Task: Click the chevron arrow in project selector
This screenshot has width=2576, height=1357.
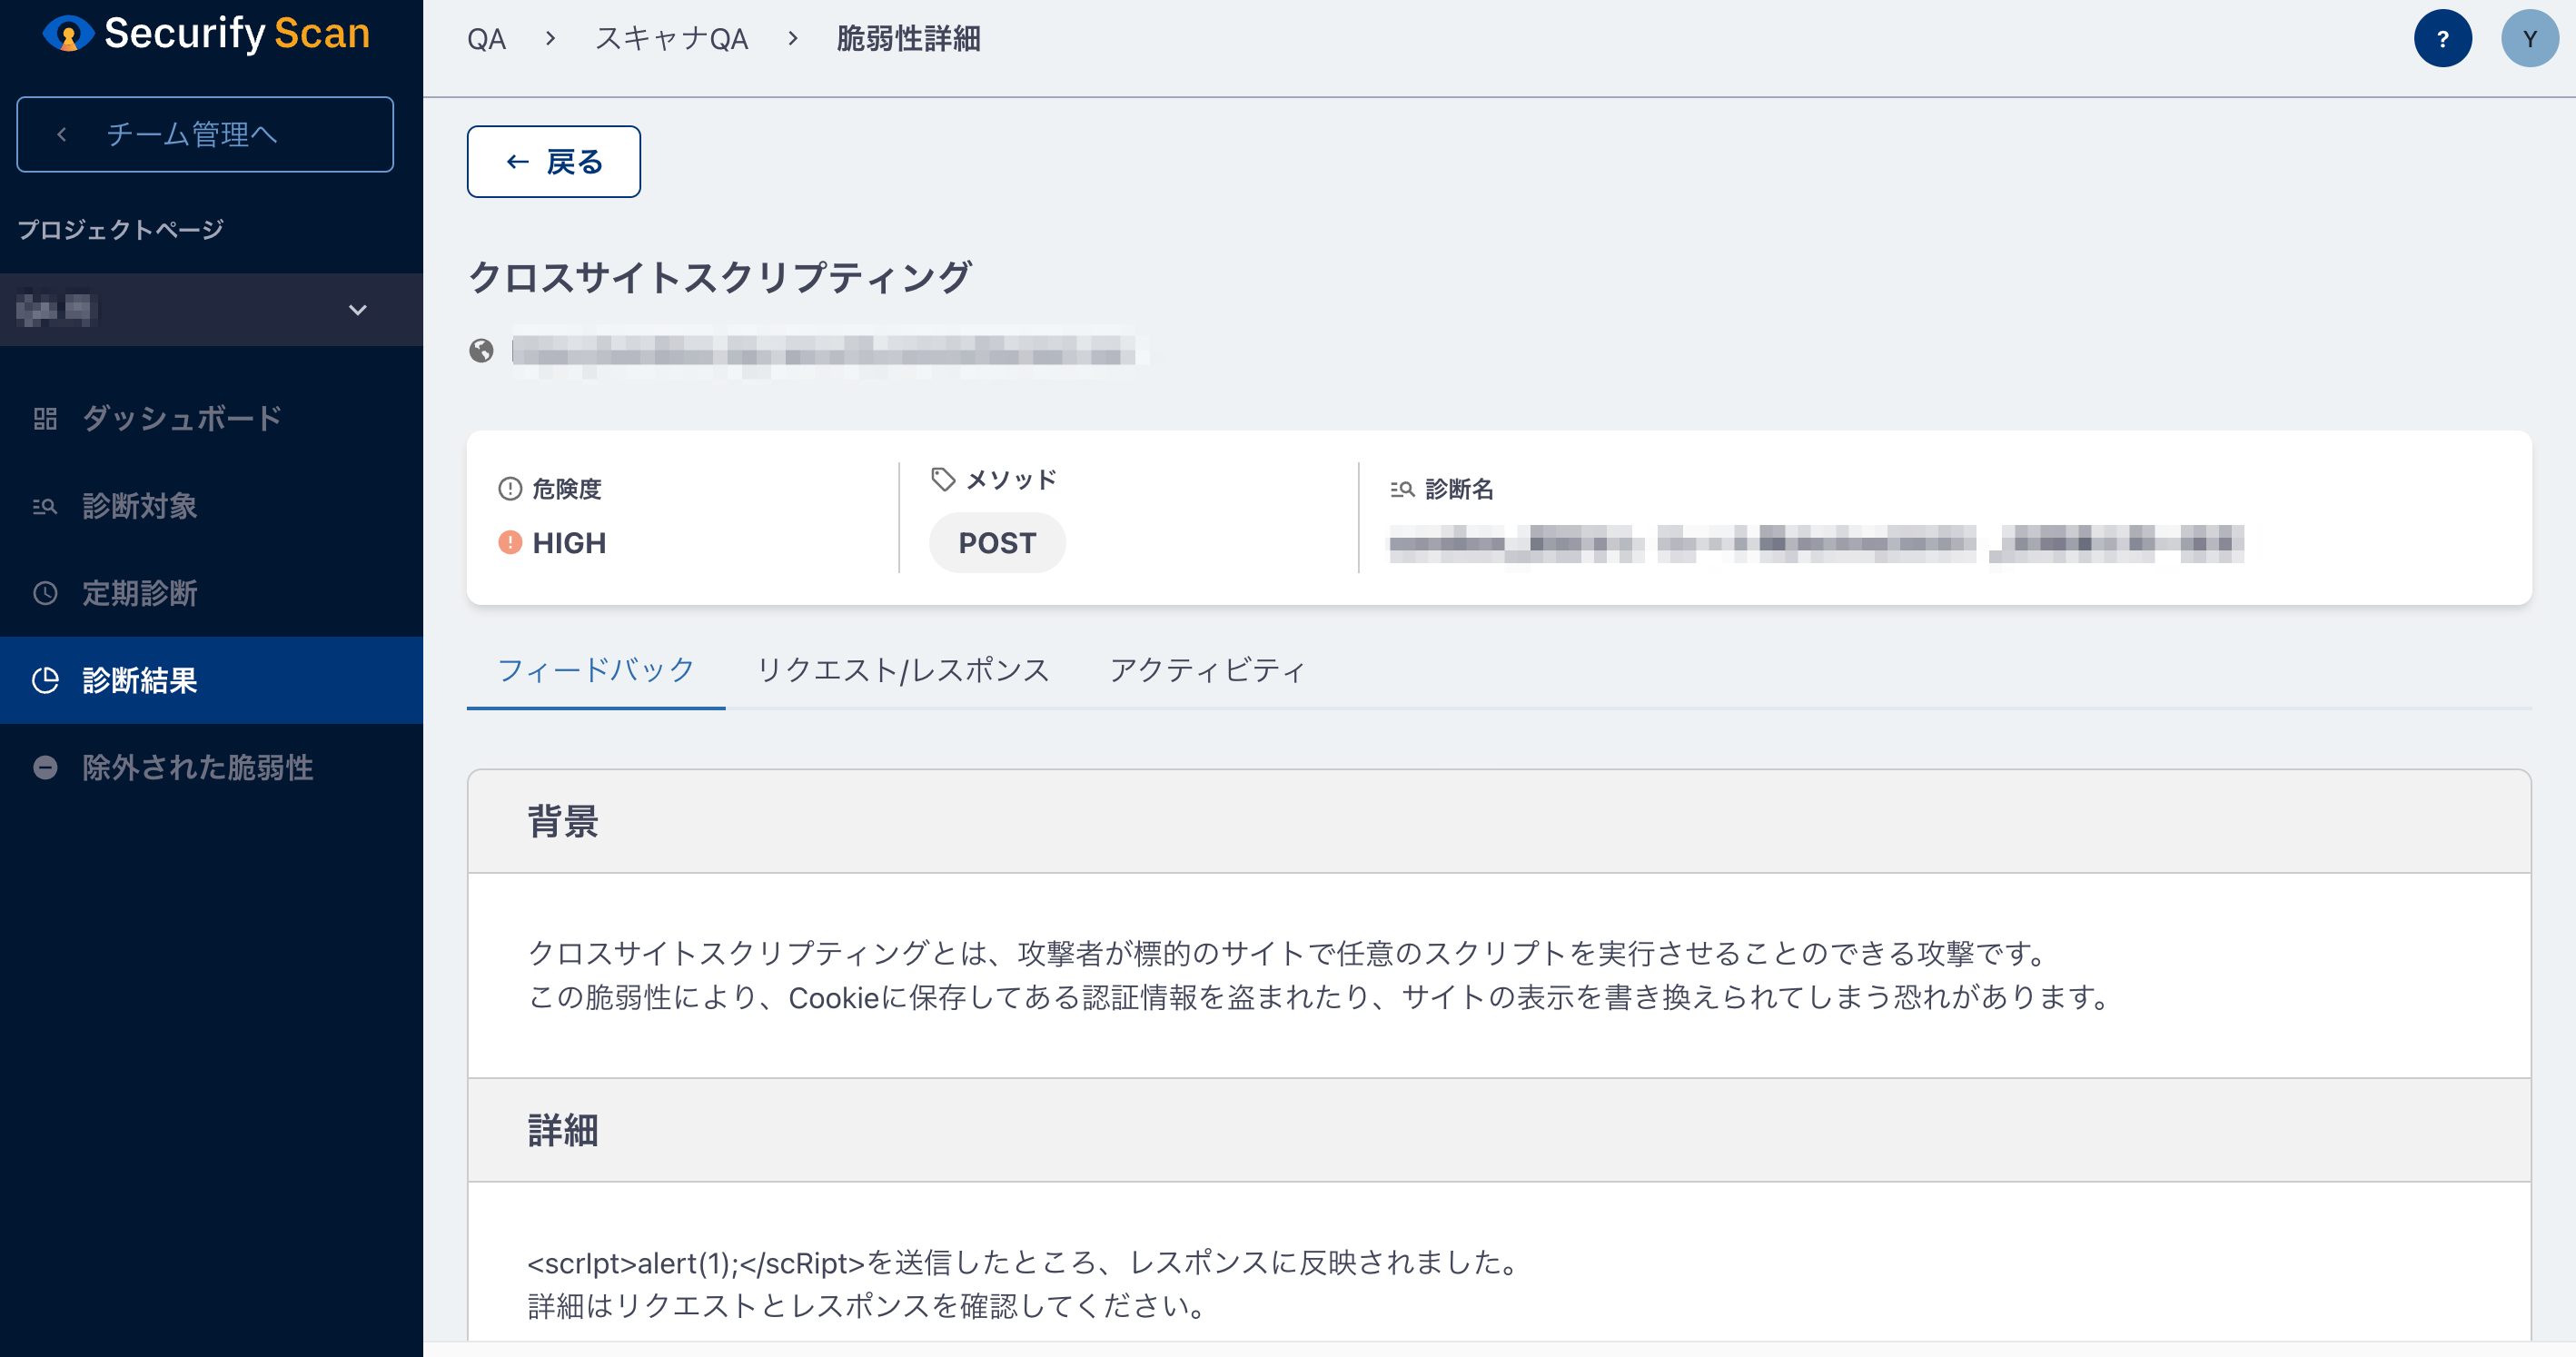Action: pos(357,310)
